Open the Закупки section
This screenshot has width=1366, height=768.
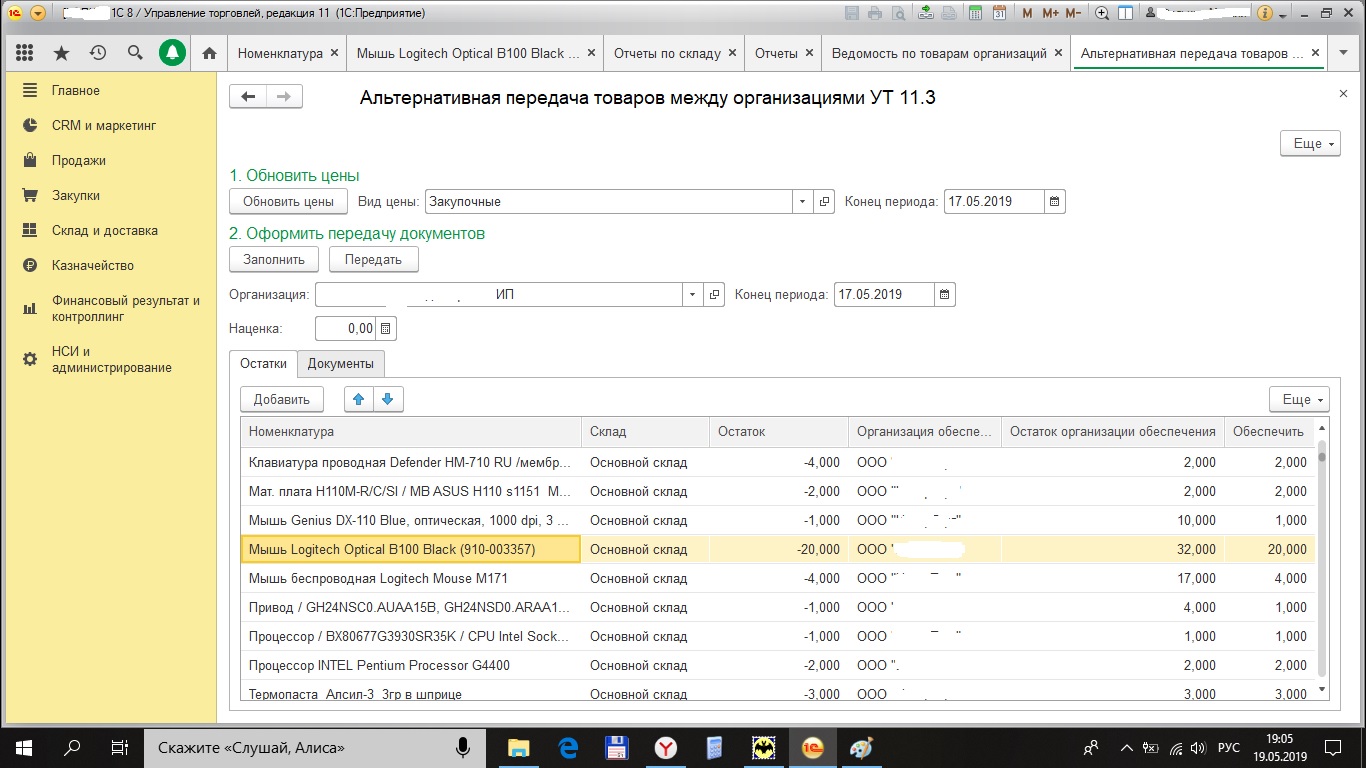coord(76,195)
